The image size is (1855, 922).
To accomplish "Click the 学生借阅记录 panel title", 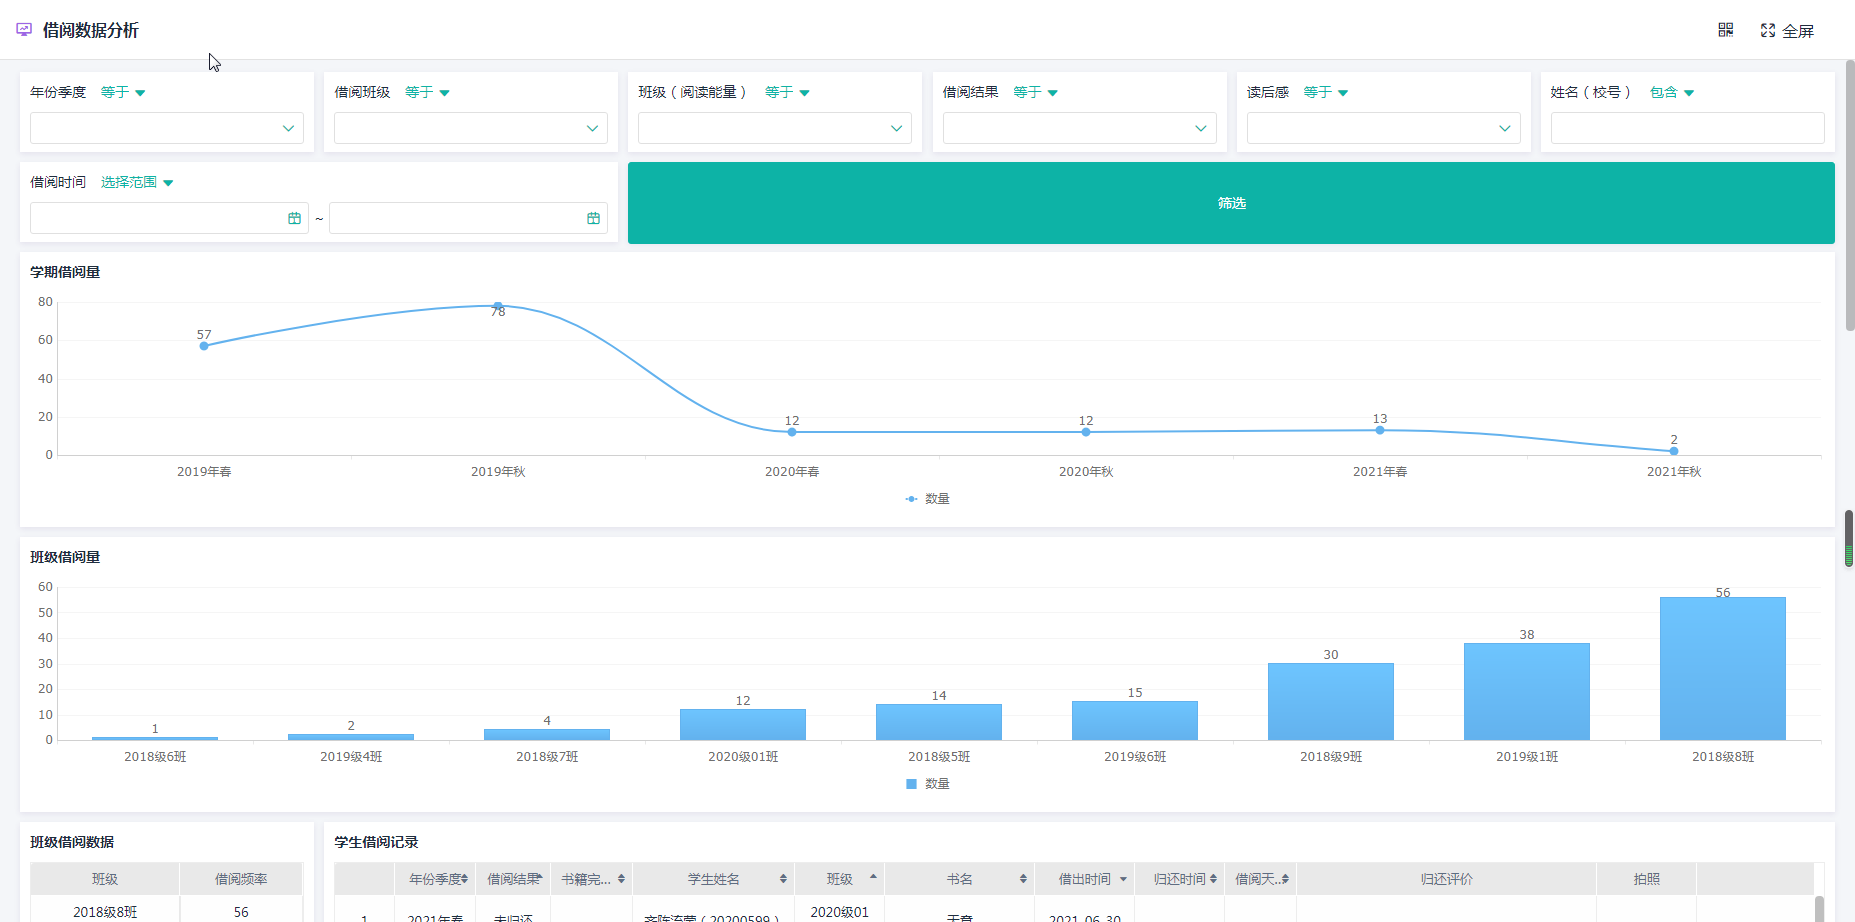I will pyautogui.click(x=376, y=842).
